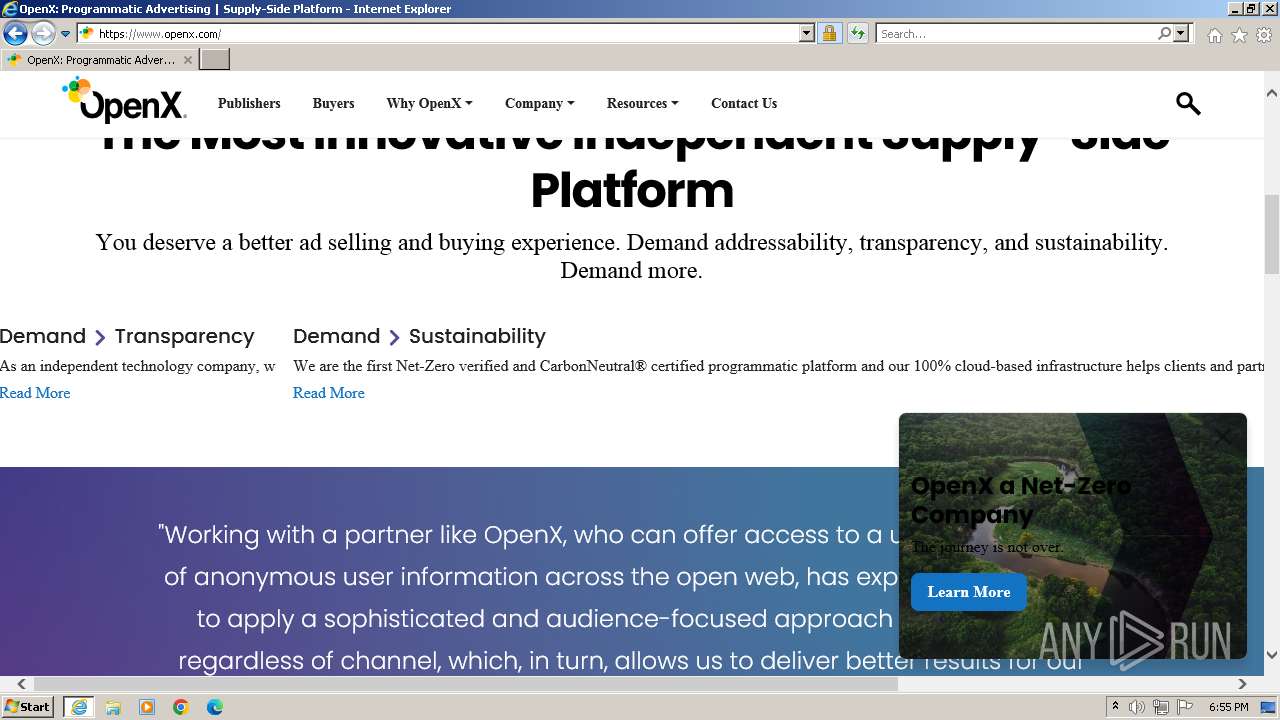Click the Internet Explorer taskbar icon

tap(78, 707)
